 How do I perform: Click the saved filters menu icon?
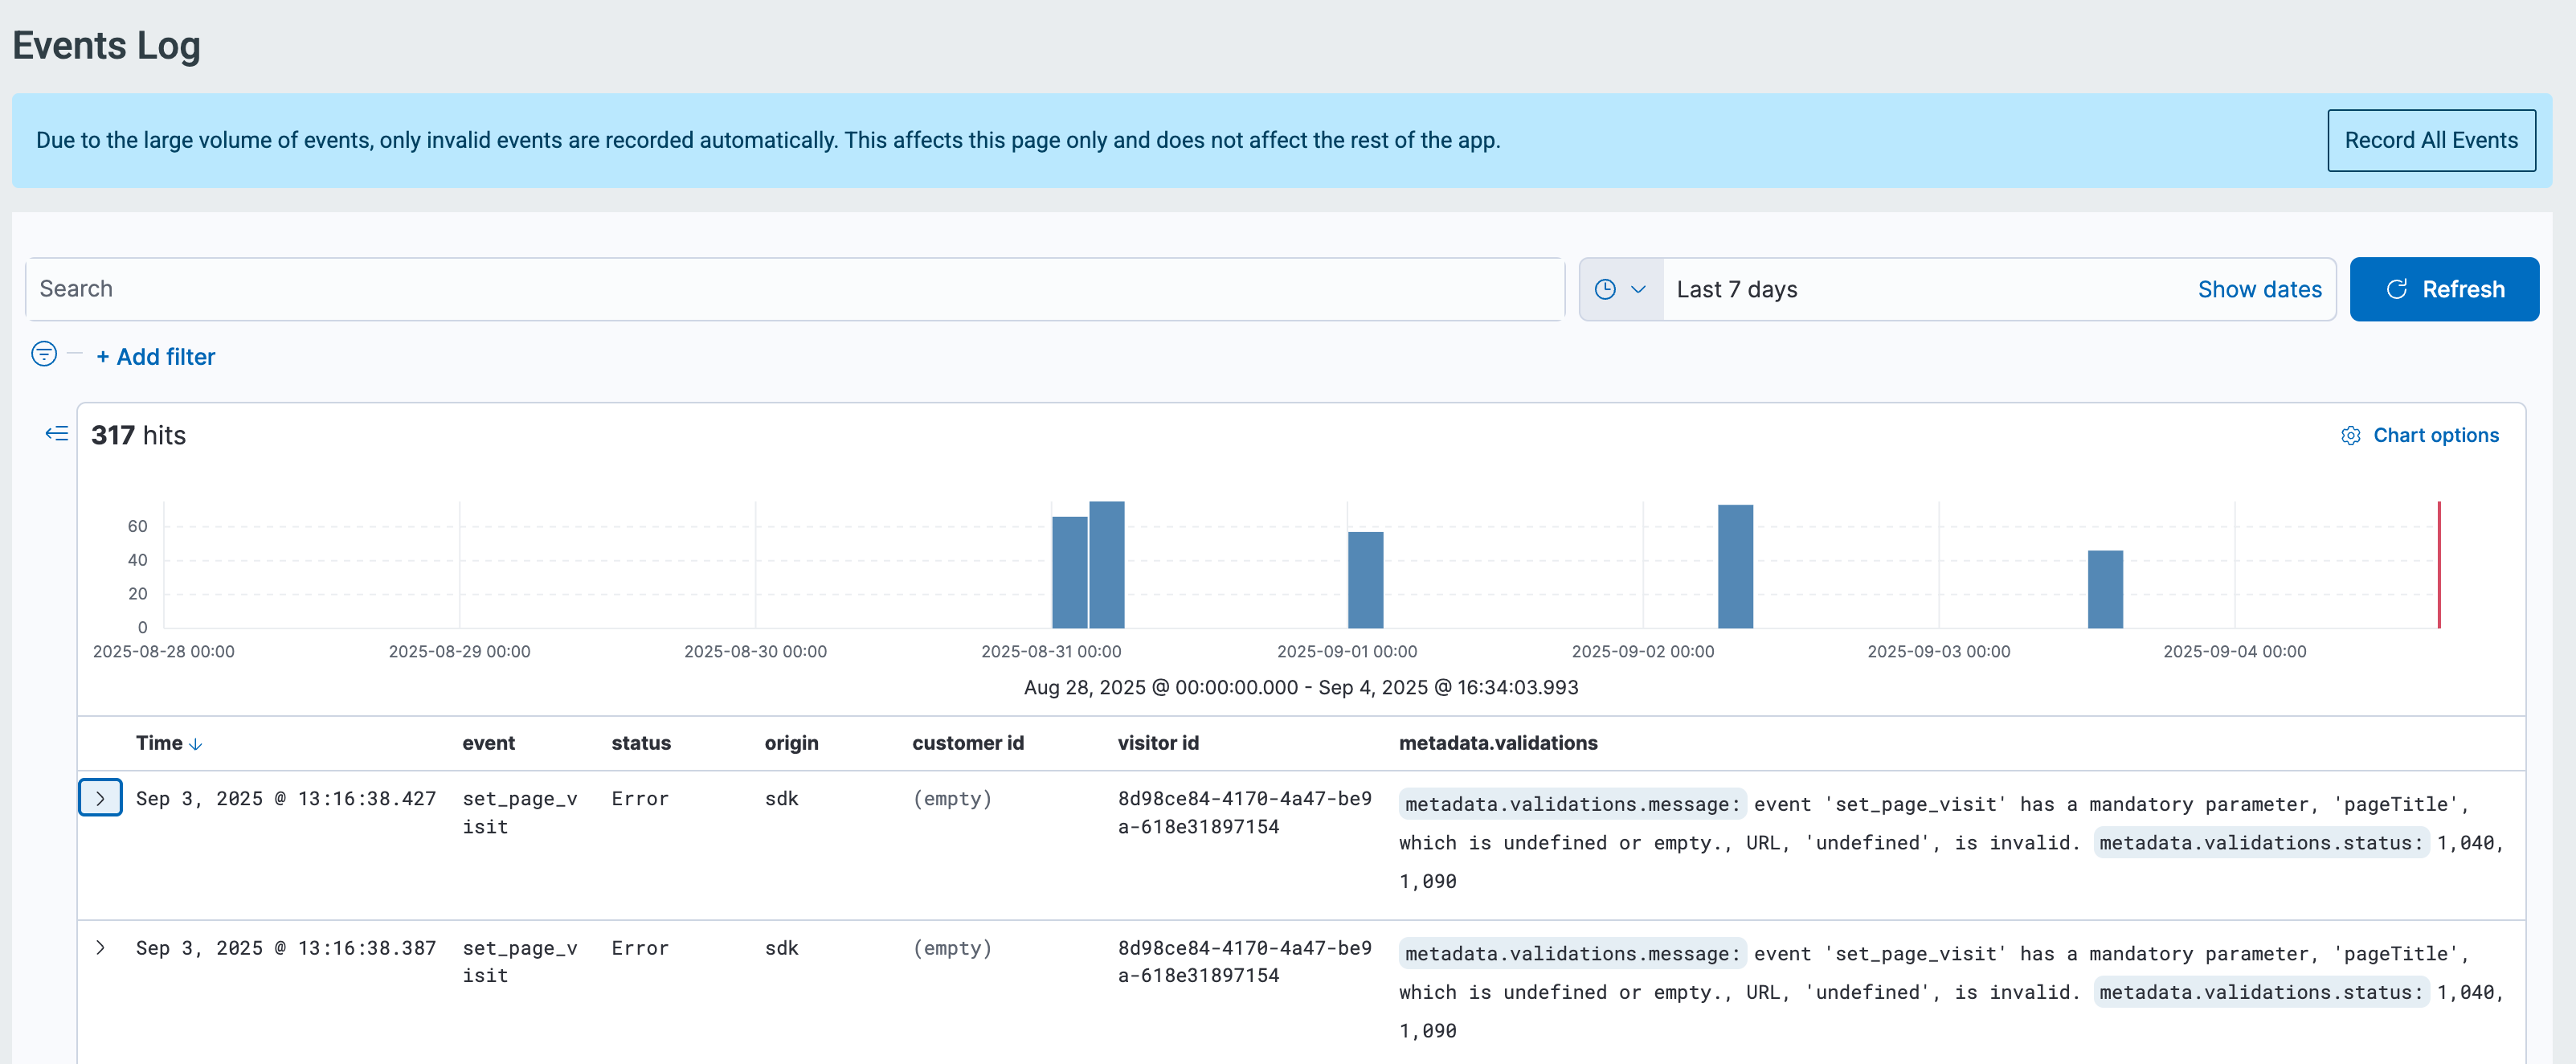pos(44,354)
